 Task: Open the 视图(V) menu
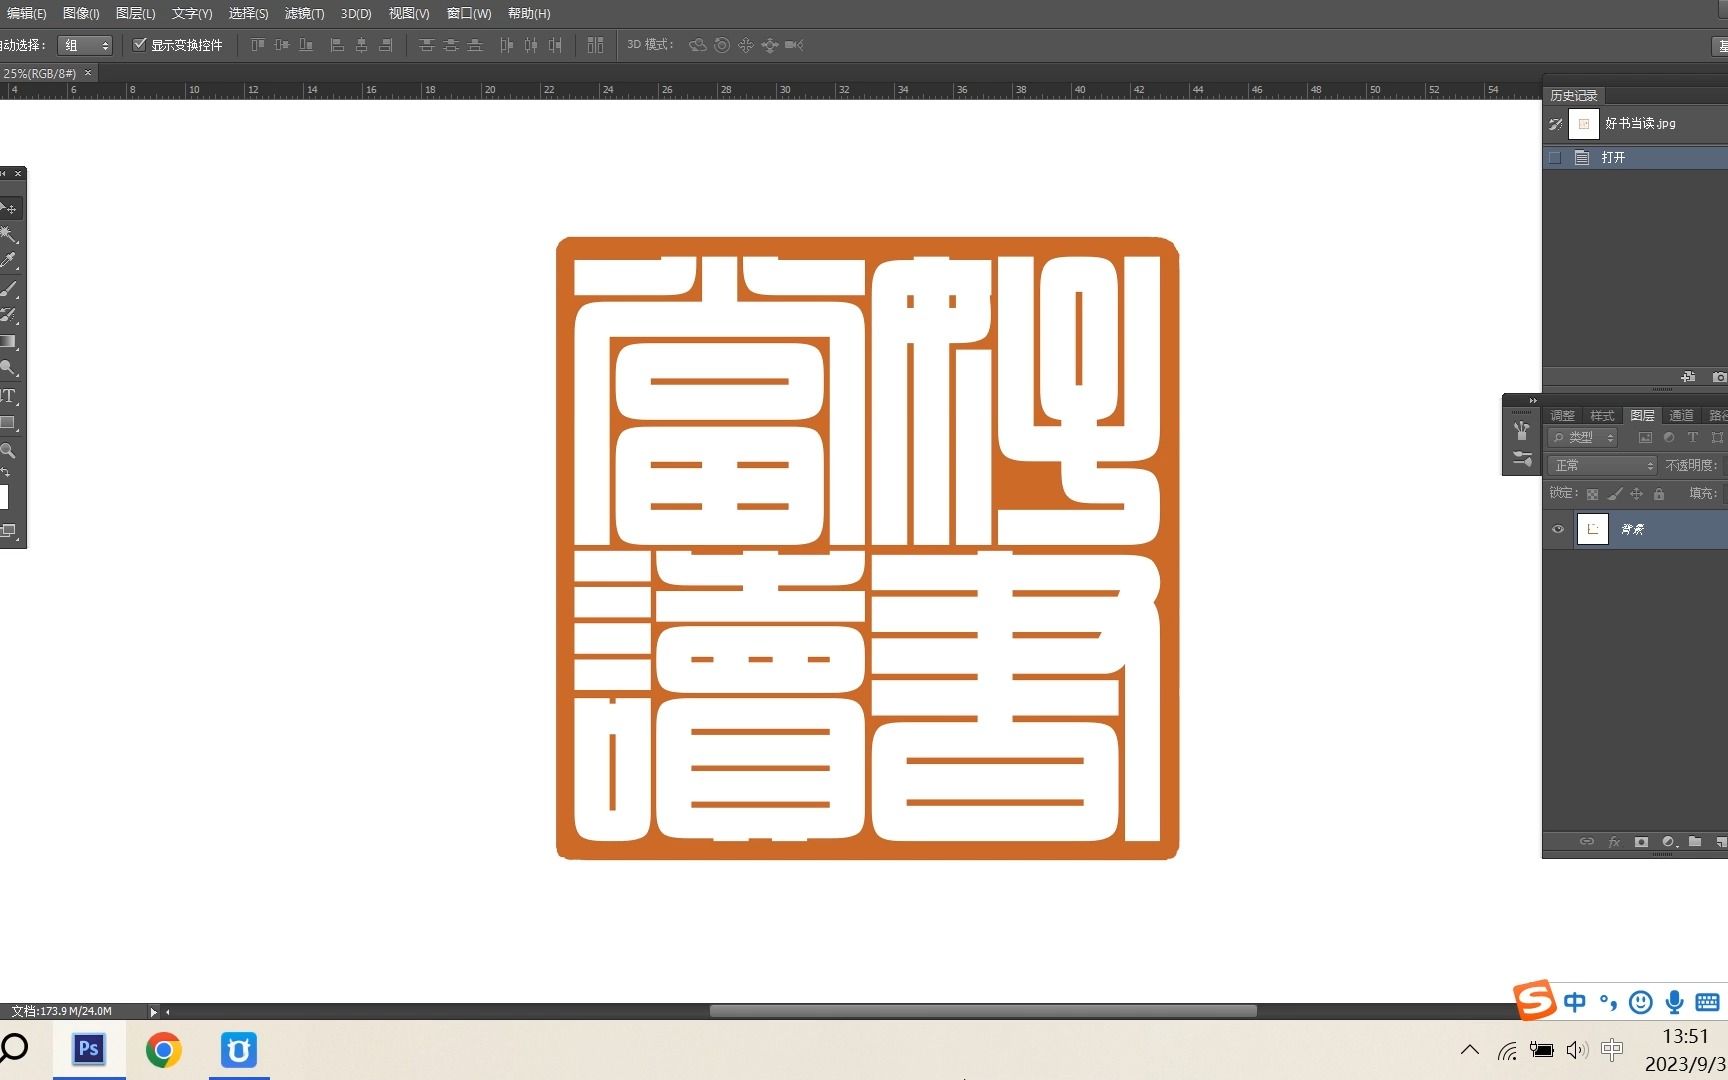point(409,13)
